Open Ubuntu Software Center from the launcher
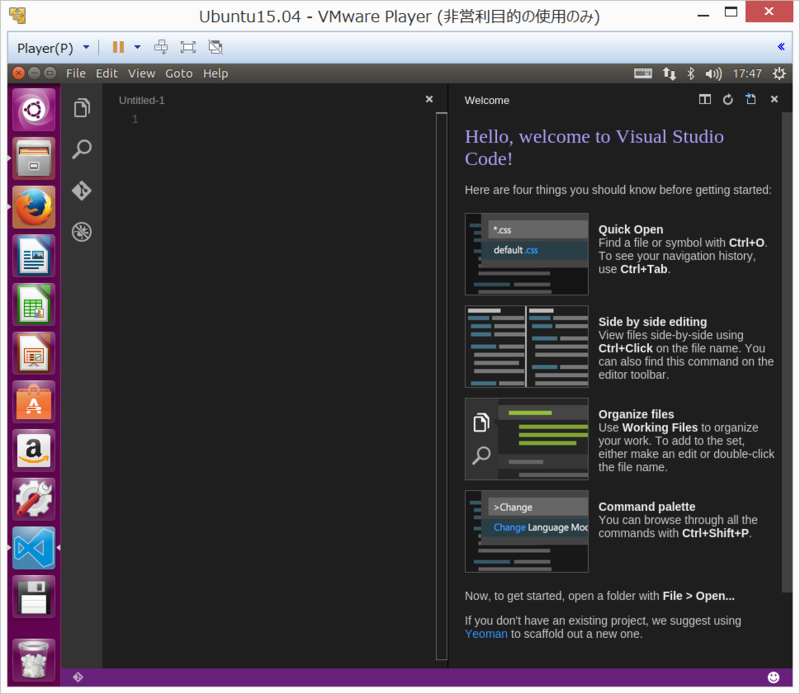 click(34, 402)
